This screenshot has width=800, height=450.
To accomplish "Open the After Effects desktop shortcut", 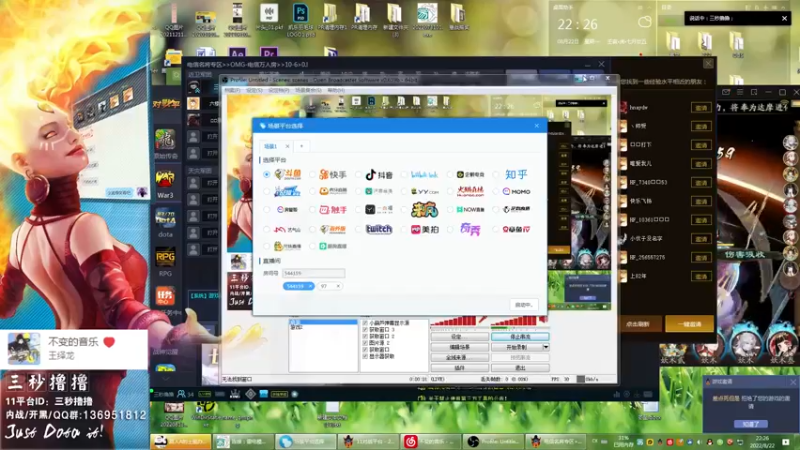I will 237,53.
